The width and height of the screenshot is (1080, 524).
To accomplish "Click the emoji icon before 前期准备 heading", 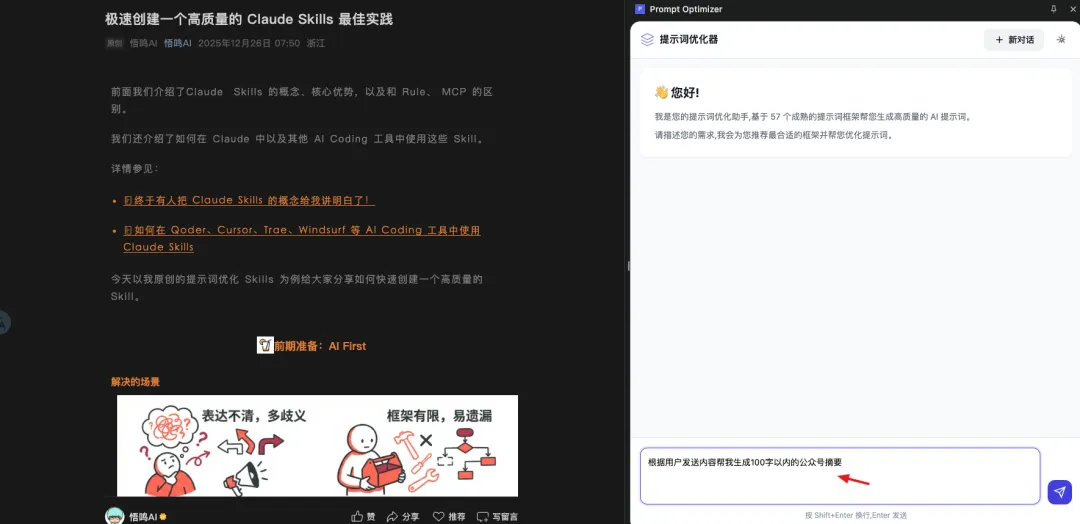I will point(265,346).
